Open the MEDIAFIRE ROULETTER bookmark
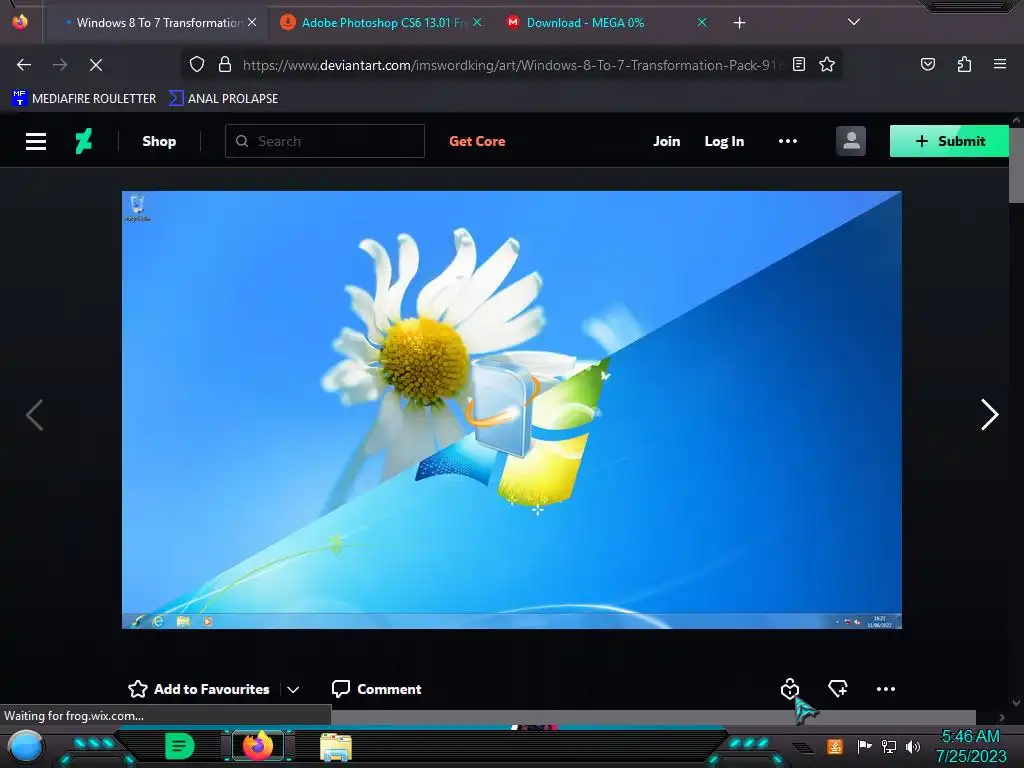 84,99
